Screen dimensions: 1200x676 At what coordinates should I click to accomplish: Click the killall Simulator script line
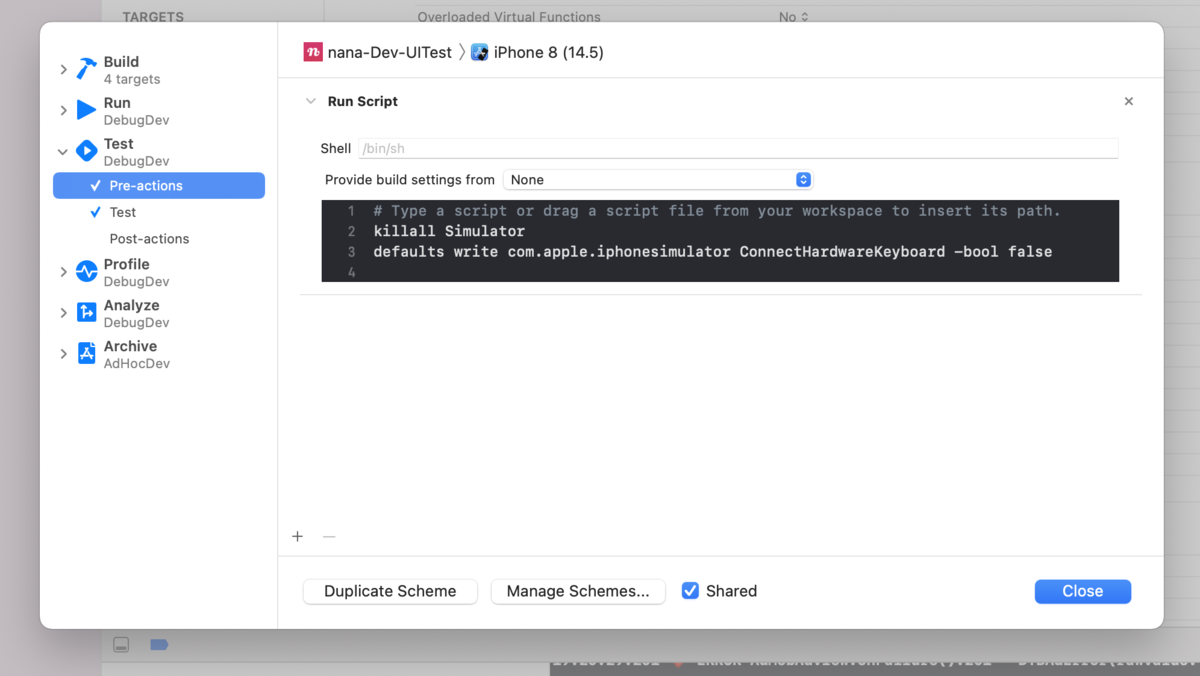pyautogui.click(x=449, y=231)
